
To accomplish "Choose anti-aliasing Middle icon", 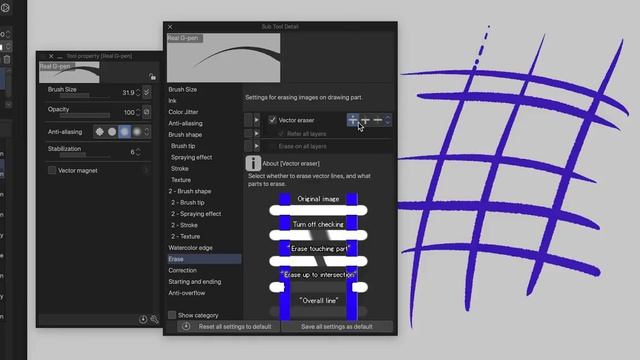I will [124, 131].
